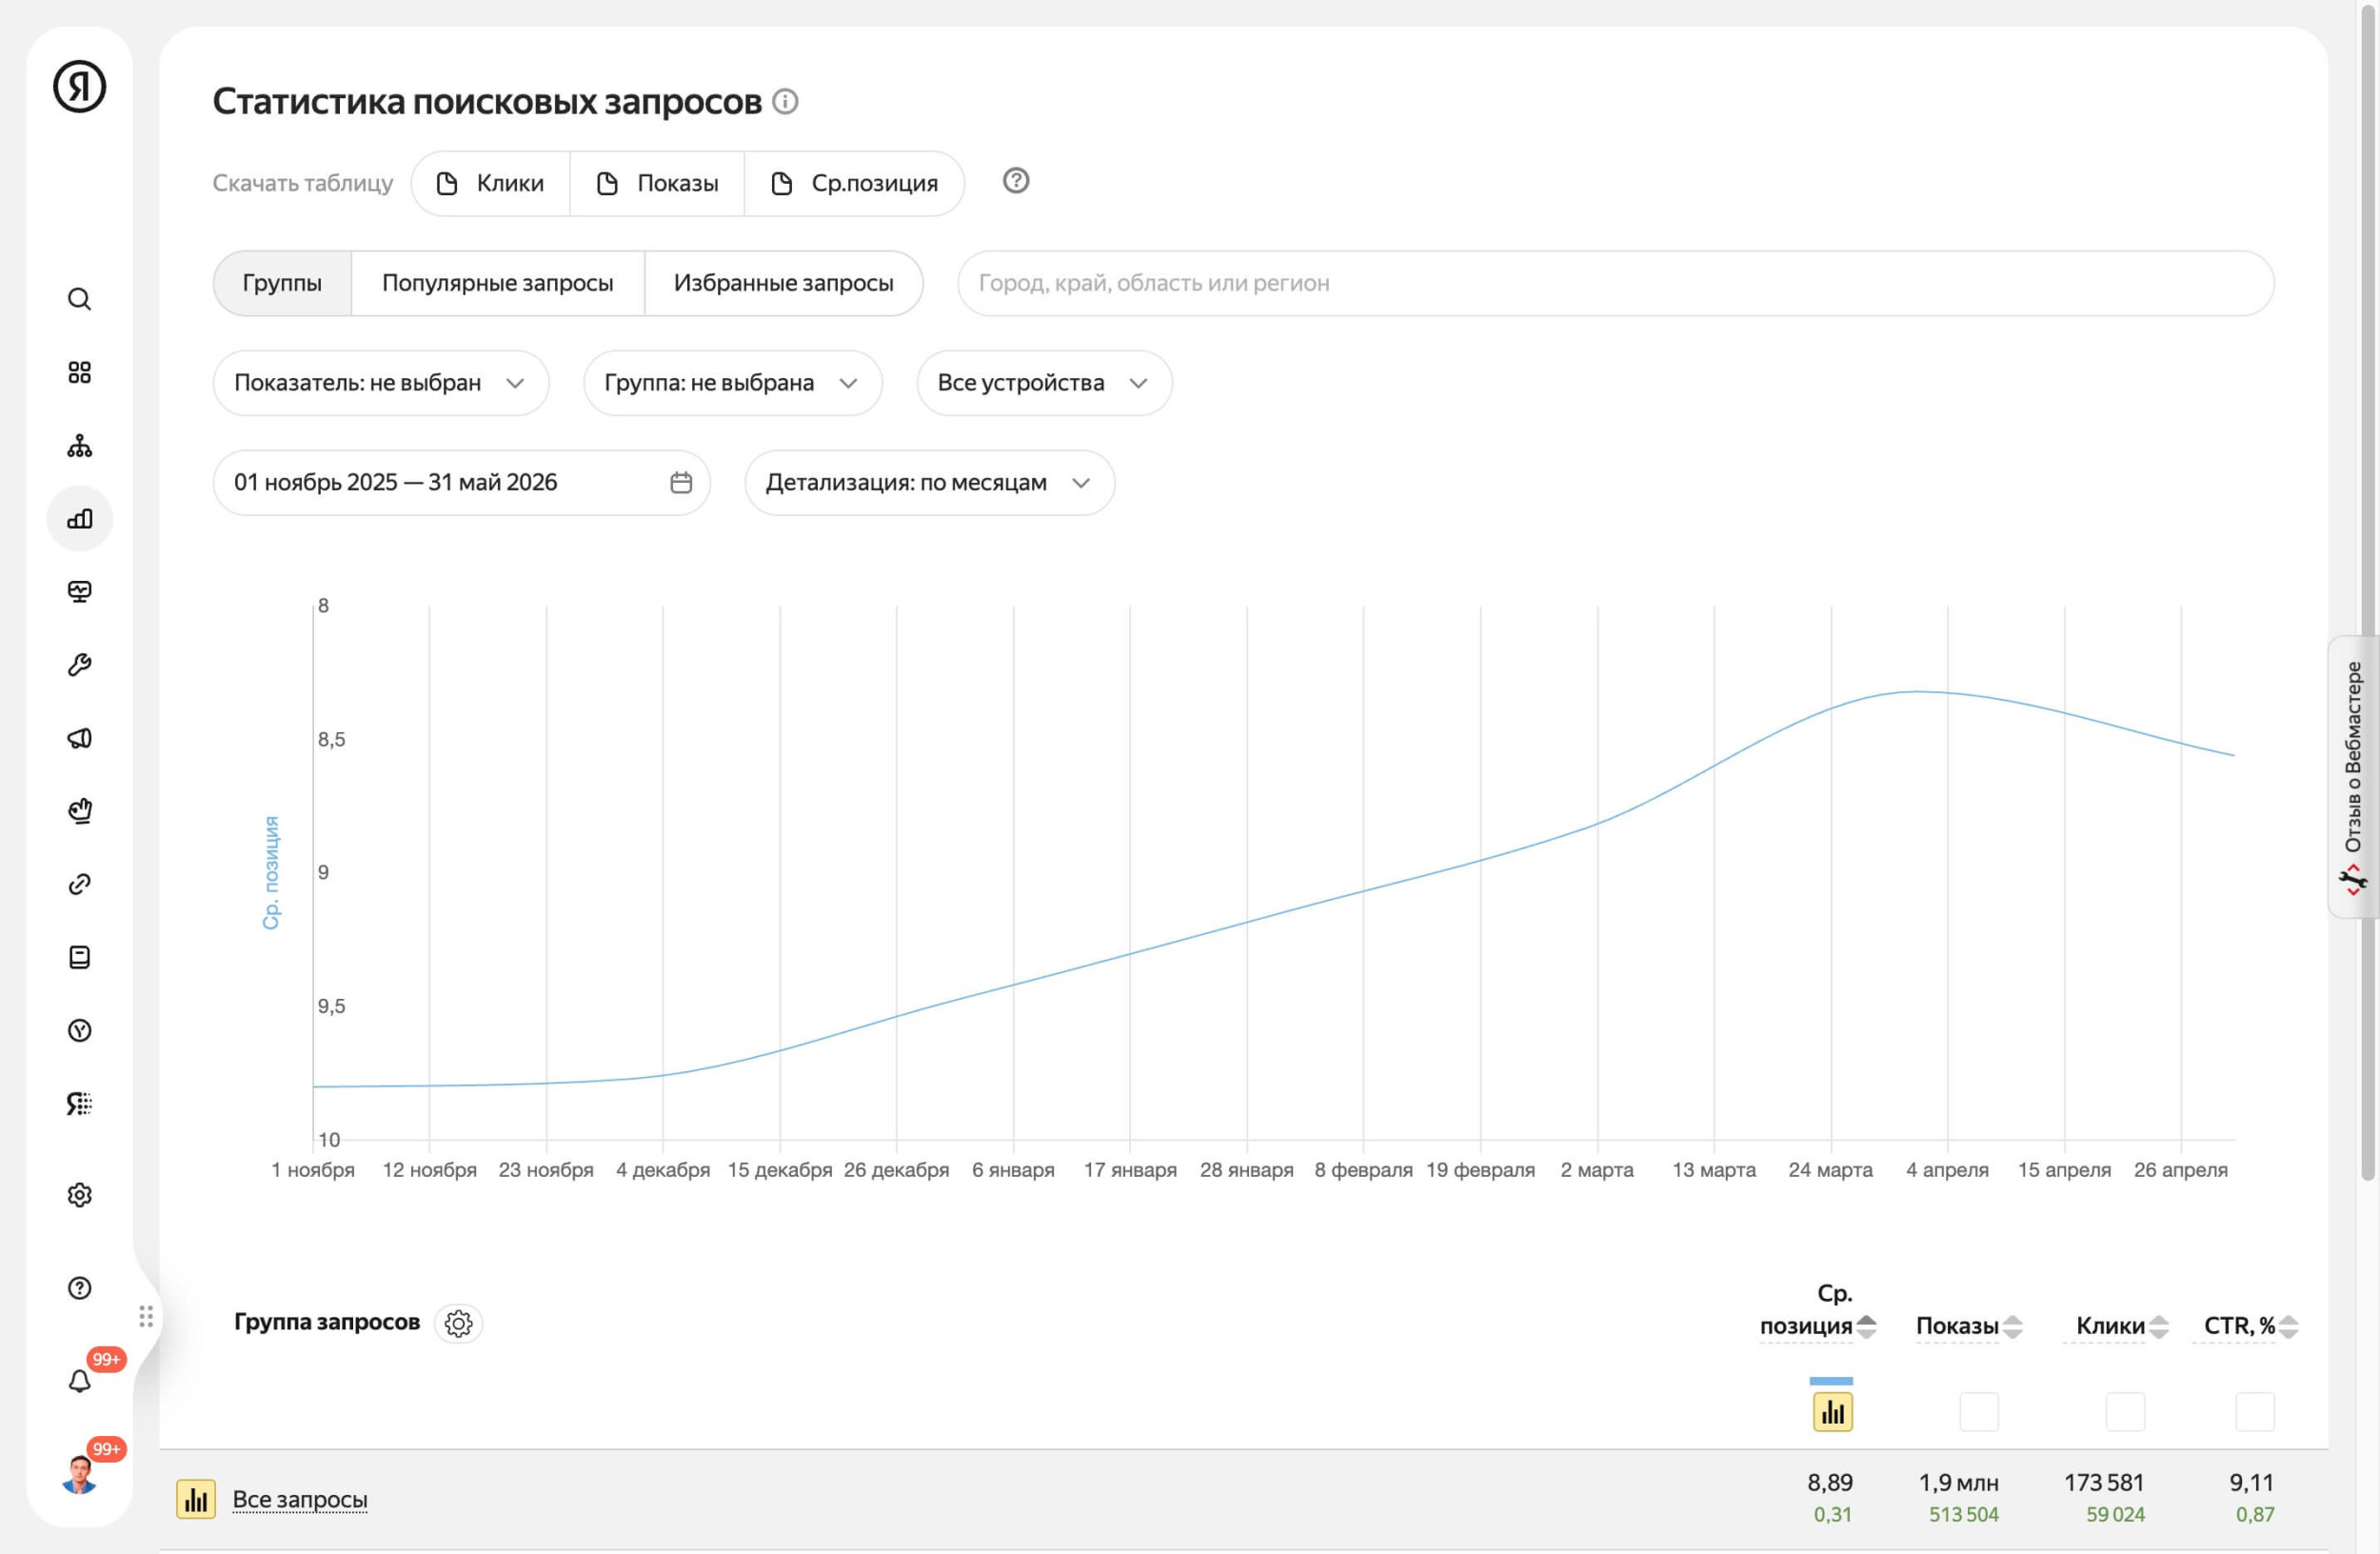The height and width of the screenshot is (1554, 2380).
Task: Toggle the Ср. позиция chart indicator
Action: click(1833, 1412)
